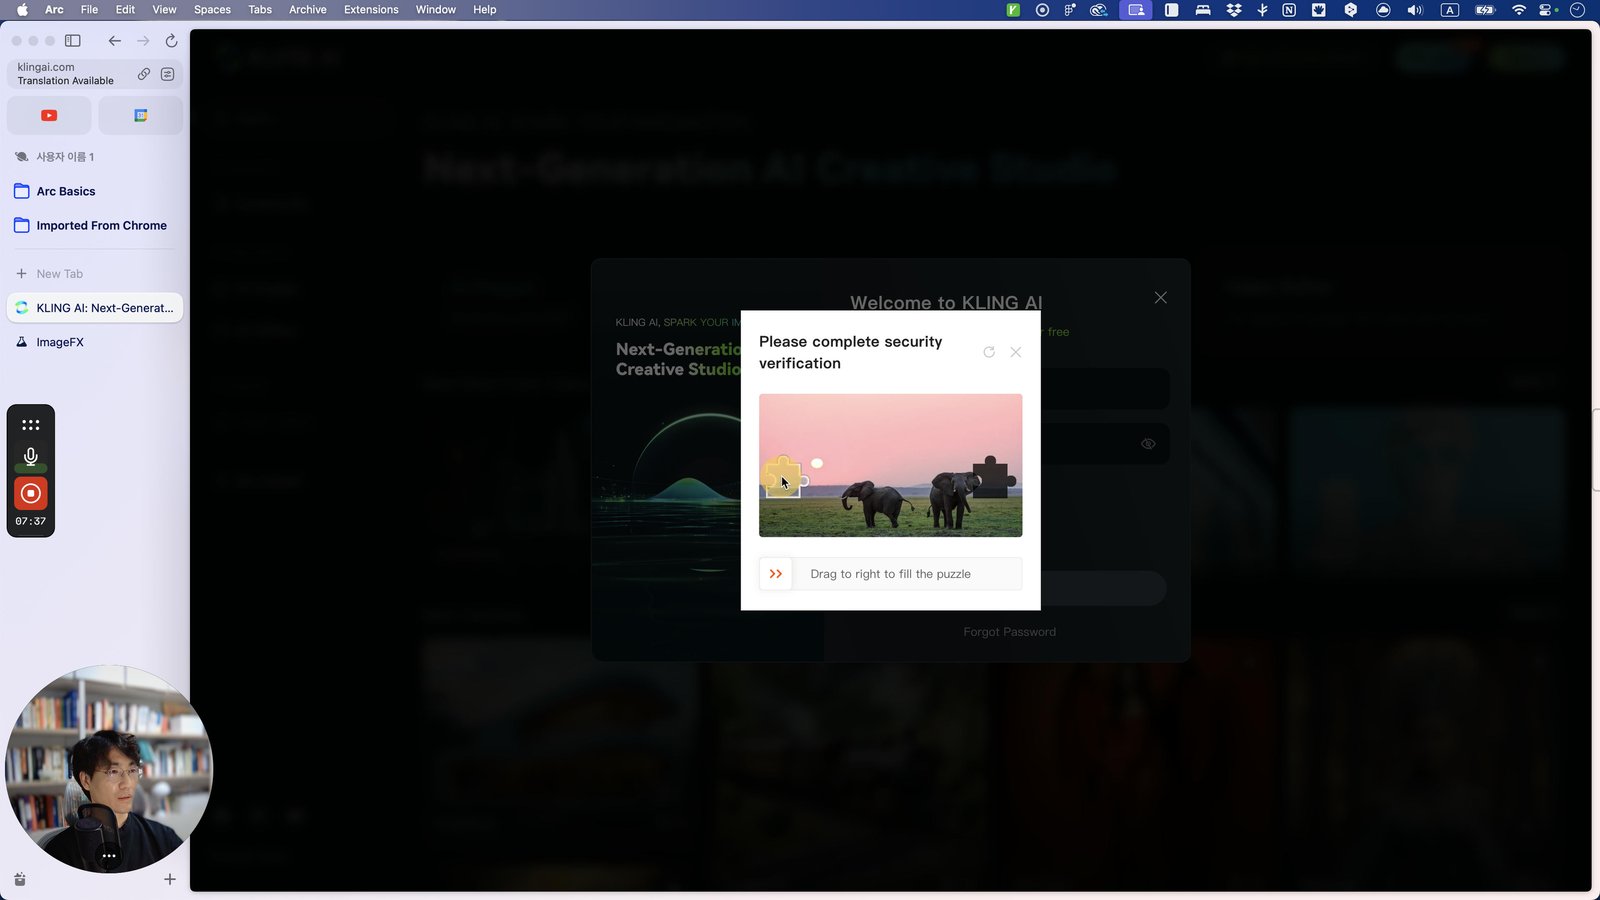The image size is (1600, 900).
Task: Open site controls icon next to URL
Action: pos(167,74)
